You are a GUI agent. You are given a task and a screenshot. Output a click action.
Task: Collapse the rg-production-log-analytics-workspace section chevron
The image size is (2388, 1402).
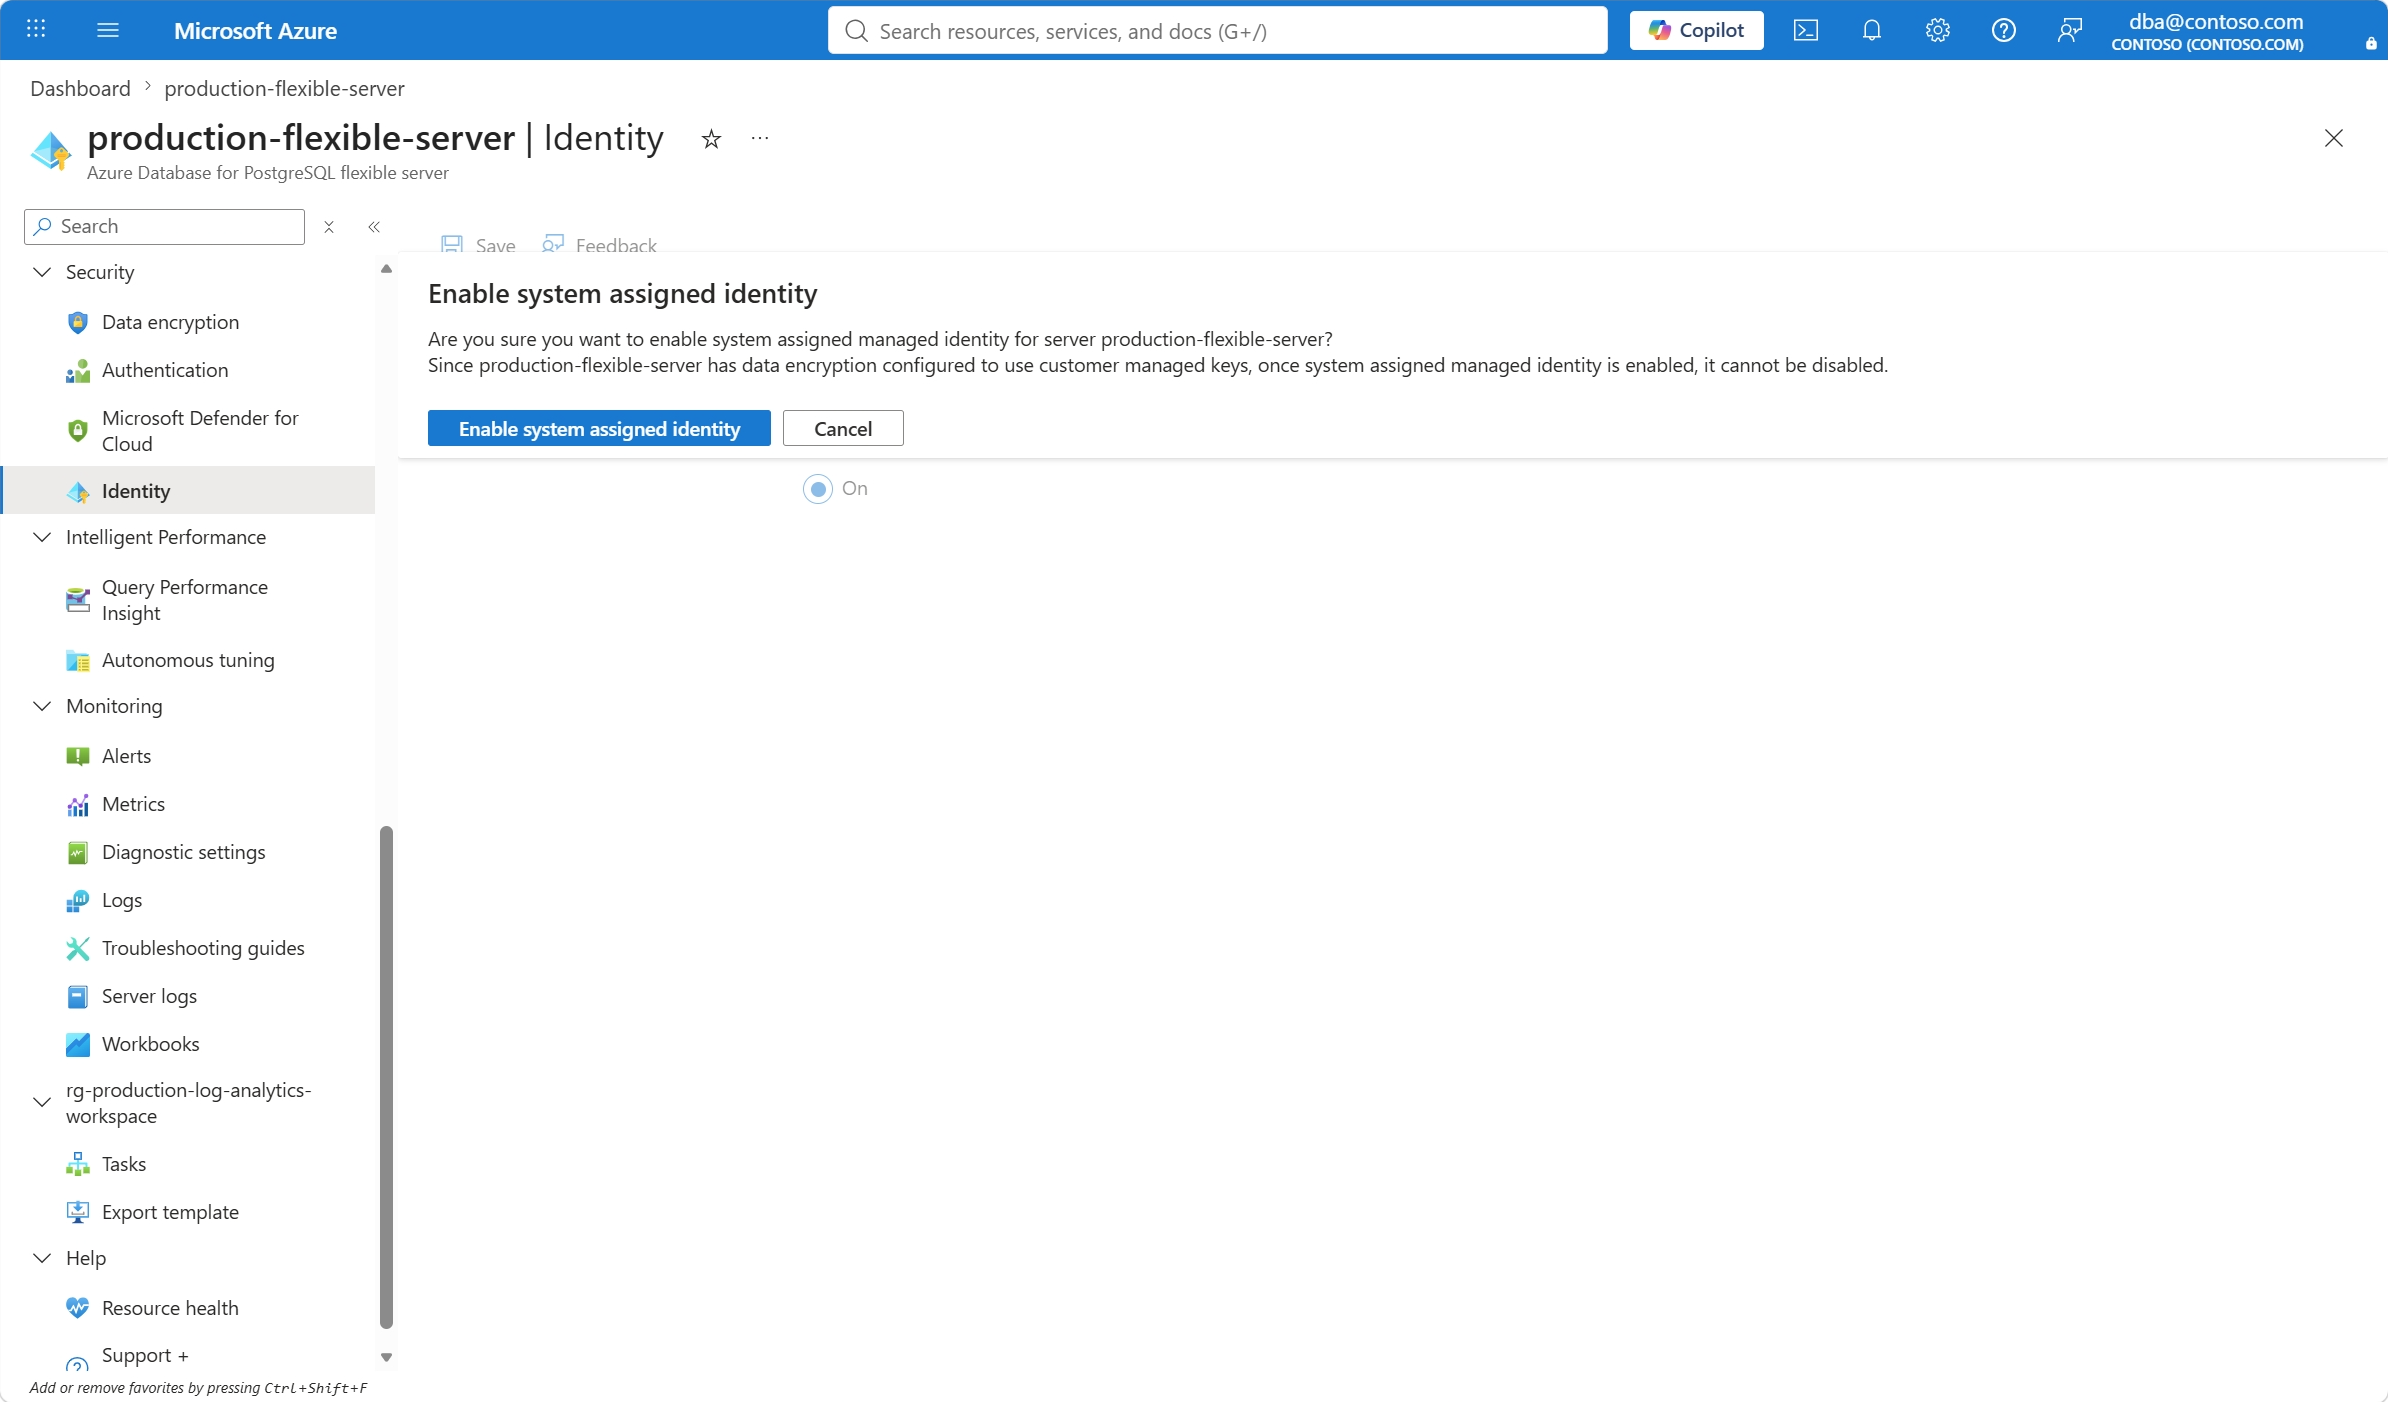click(x=42, y=1103)
